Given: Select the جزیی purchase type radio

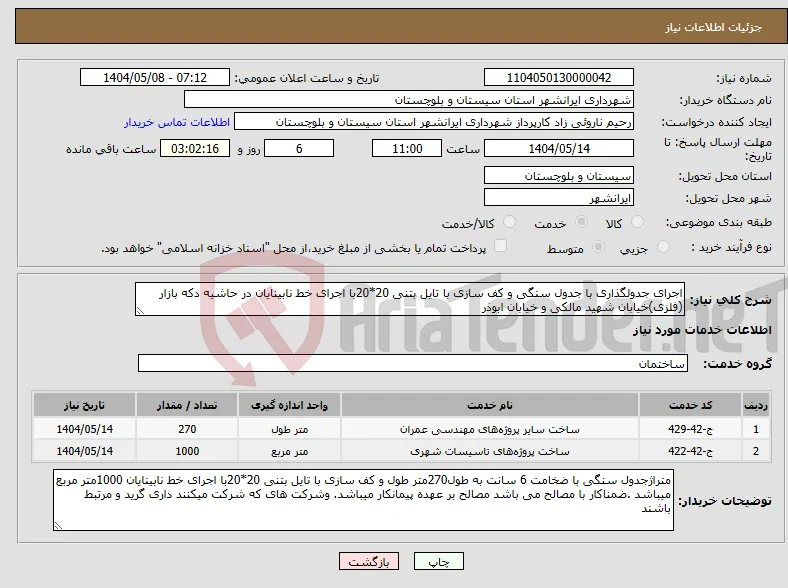Looking at the screenshot, I should [x=663, y=246].
